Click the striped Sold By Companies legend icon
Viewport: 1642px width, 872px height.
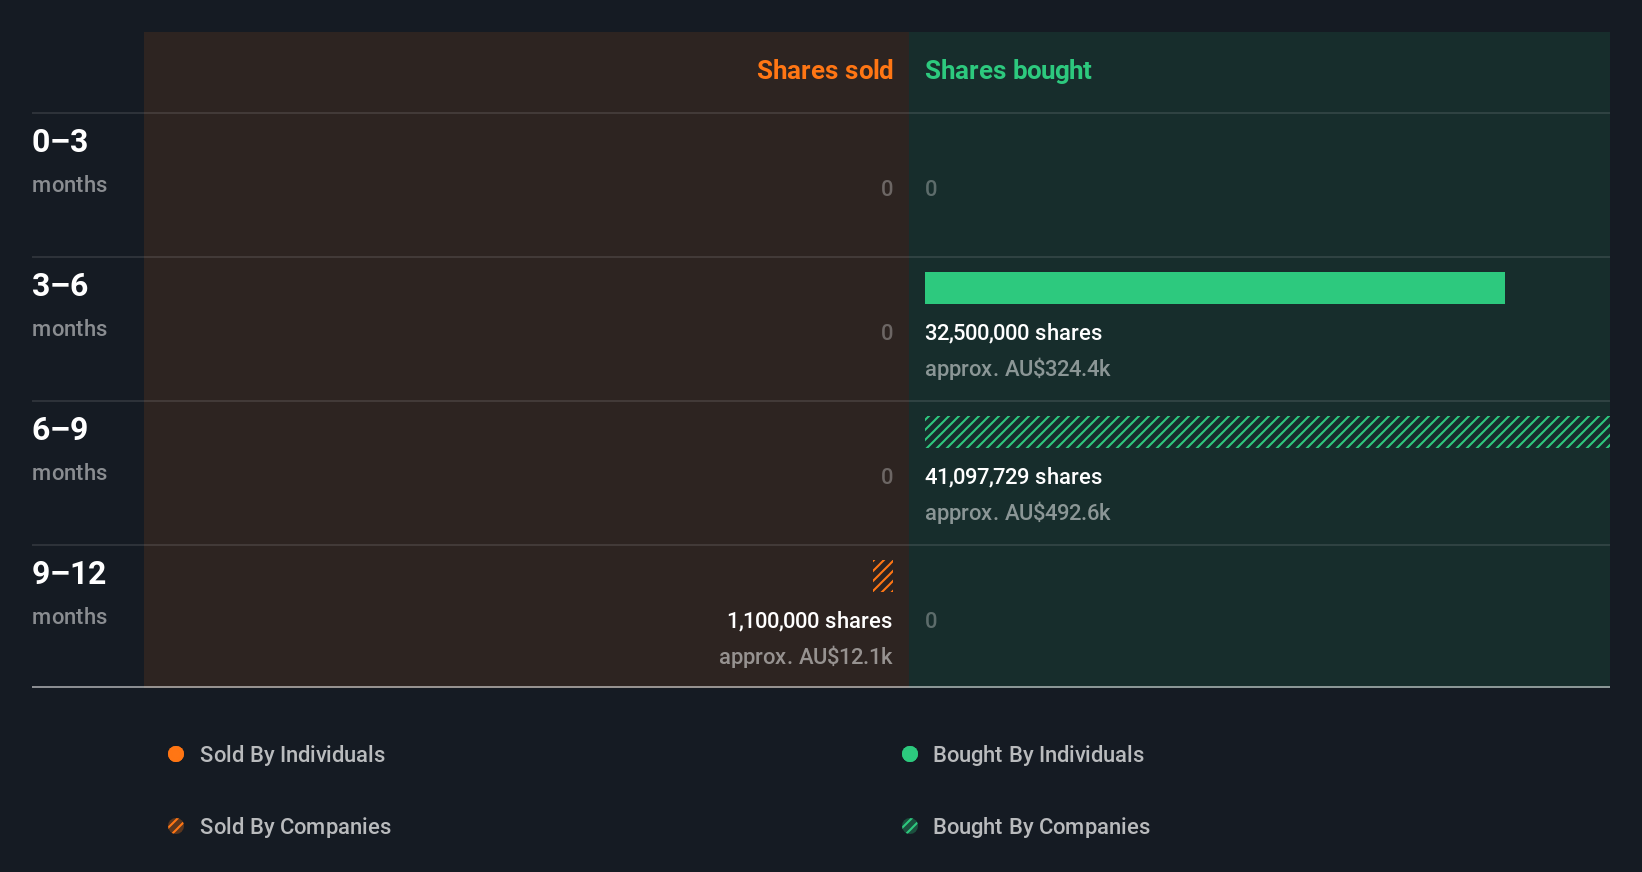[x=176, y=826]
